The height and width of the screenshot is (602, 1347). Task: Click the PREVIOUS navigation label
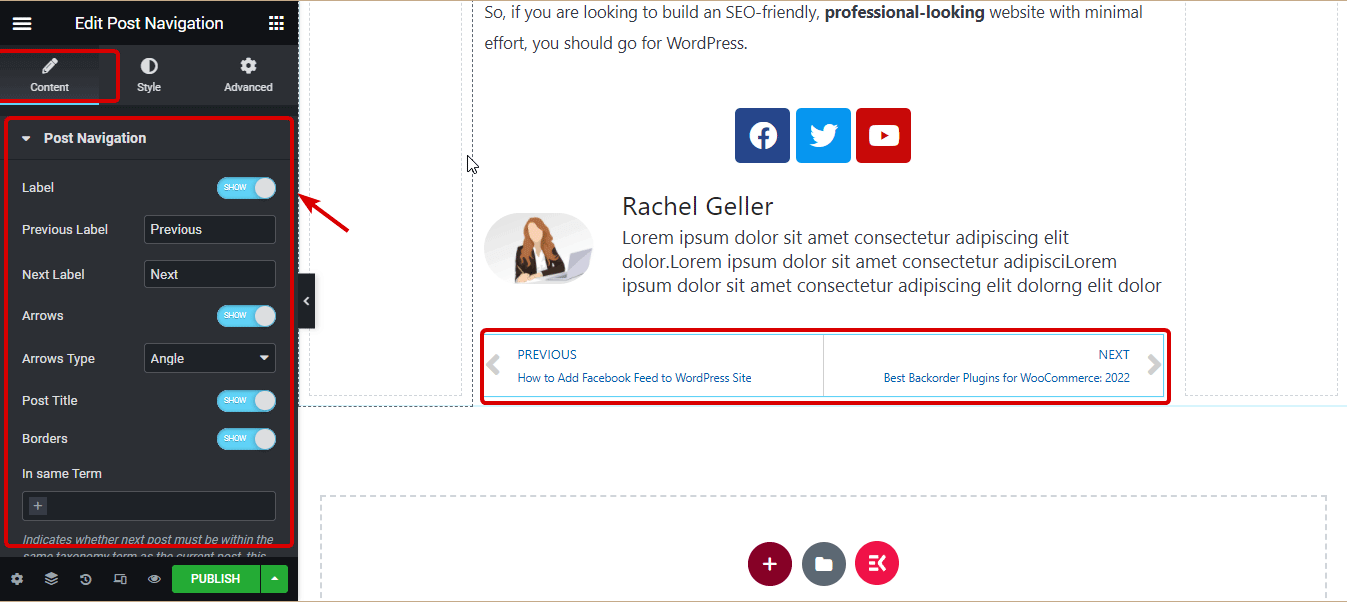click(547, 354)
